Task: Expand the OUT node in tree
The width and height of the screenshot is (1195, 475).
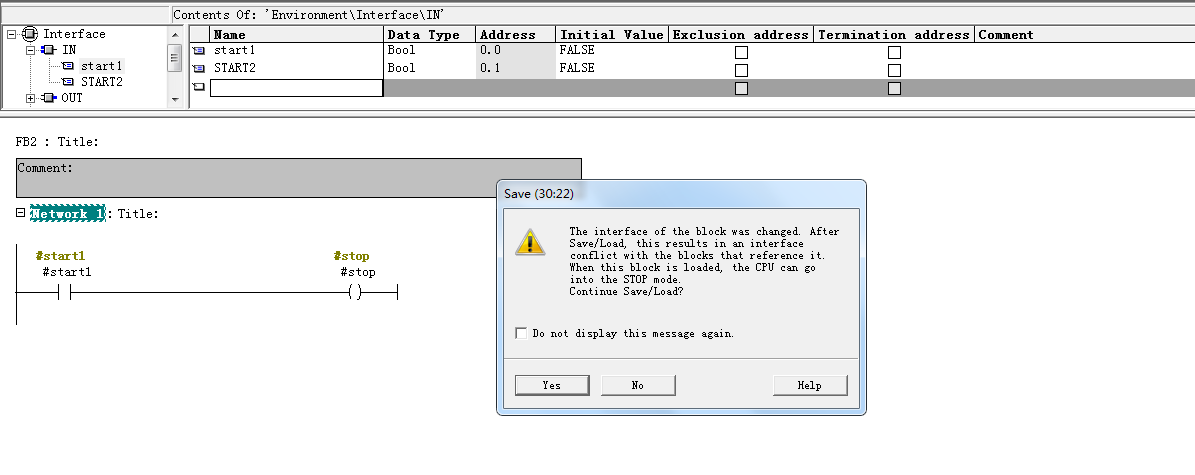Action: (x=31, y=98)
